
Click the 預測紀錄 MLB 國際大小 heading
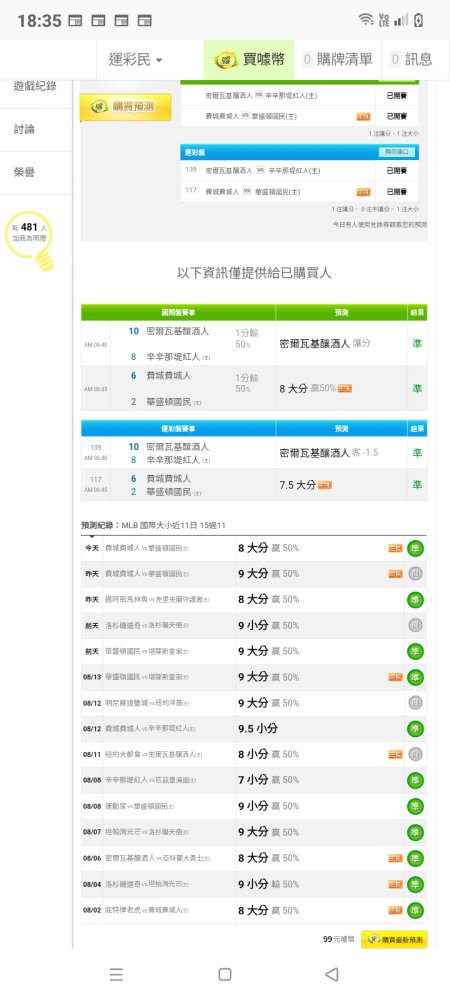tap(153, 526)
